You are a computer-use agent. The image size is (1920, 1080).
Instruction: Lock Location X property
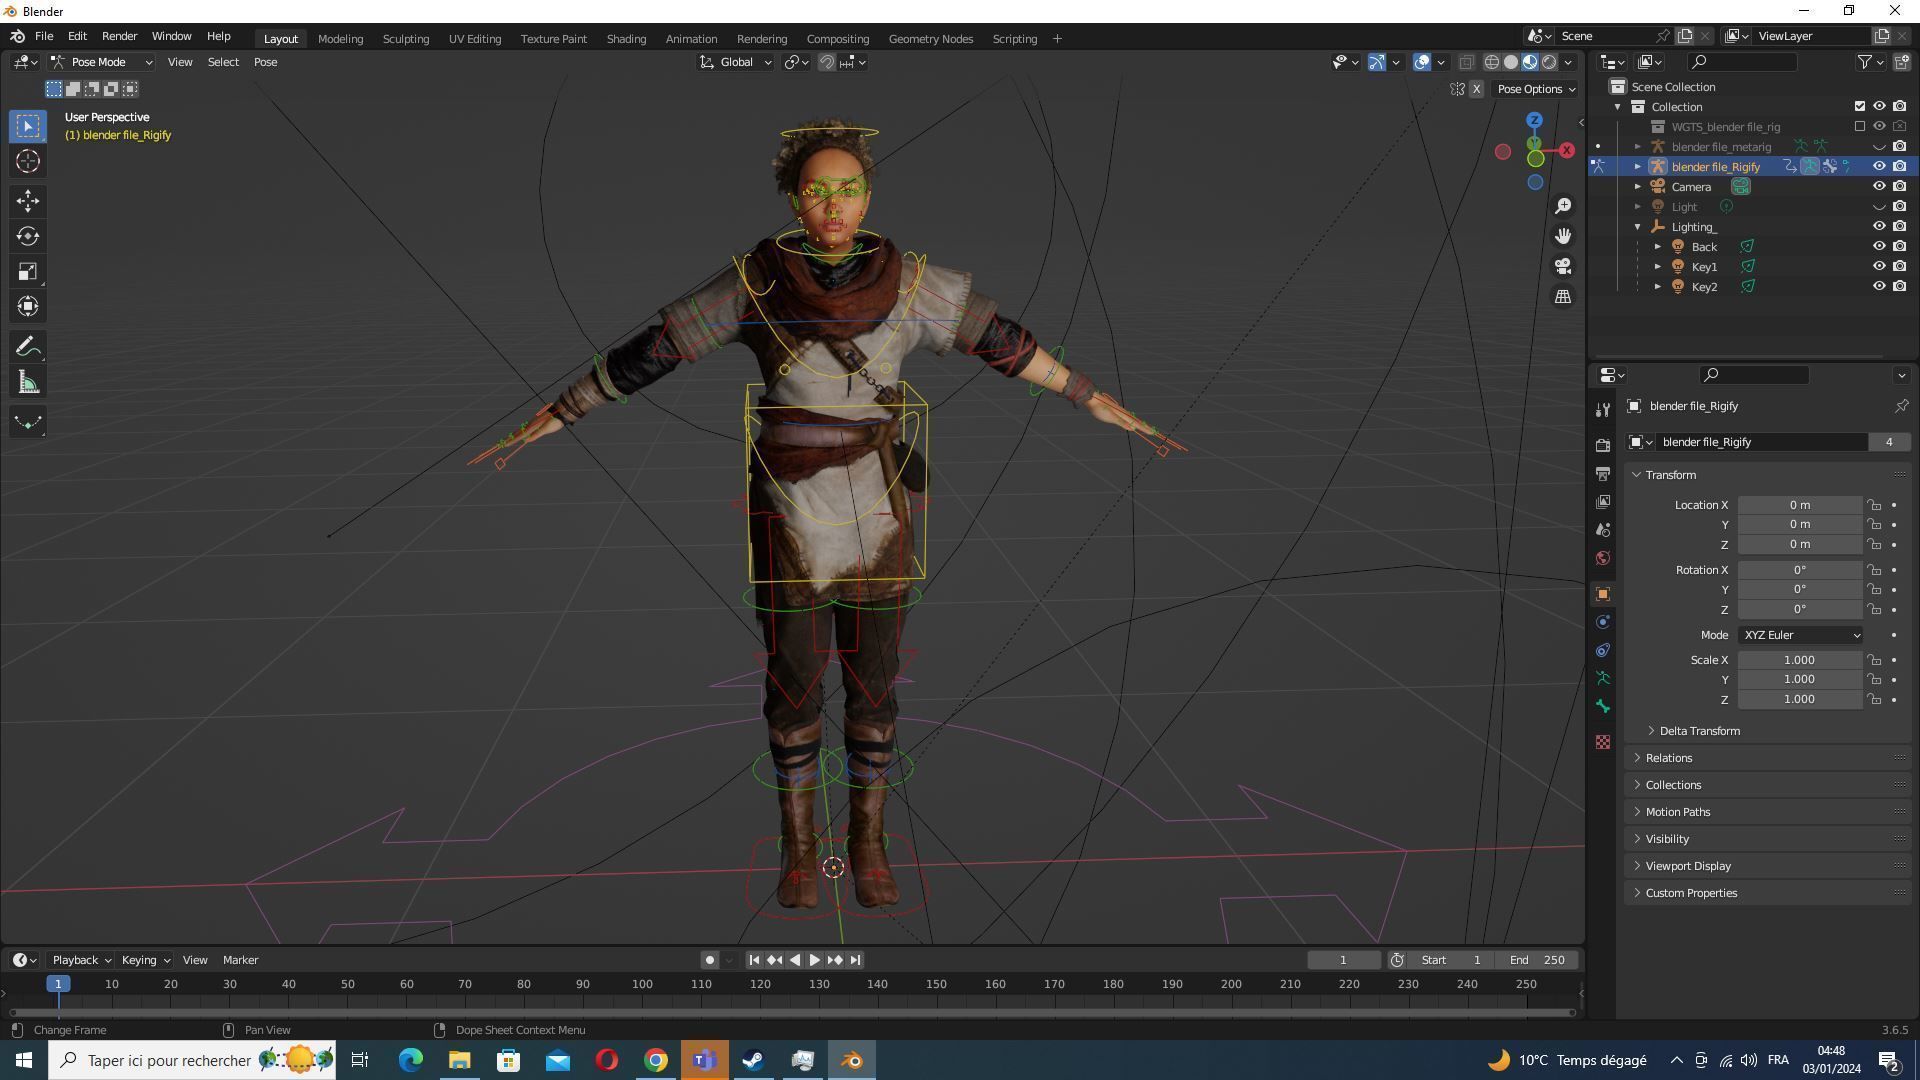pos(1874,505)
